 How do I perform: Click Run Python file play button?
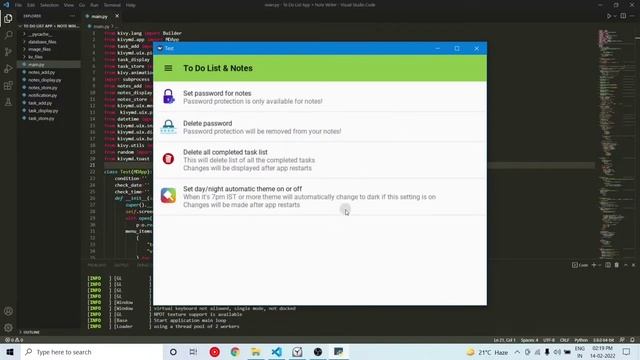(609, 16)
